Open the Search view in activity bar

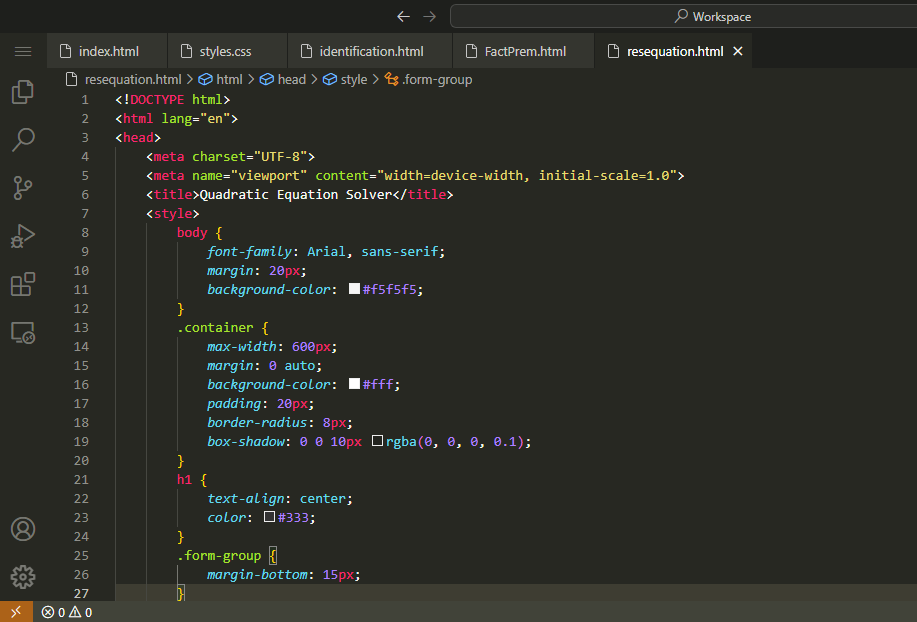[x=22, y=139]
